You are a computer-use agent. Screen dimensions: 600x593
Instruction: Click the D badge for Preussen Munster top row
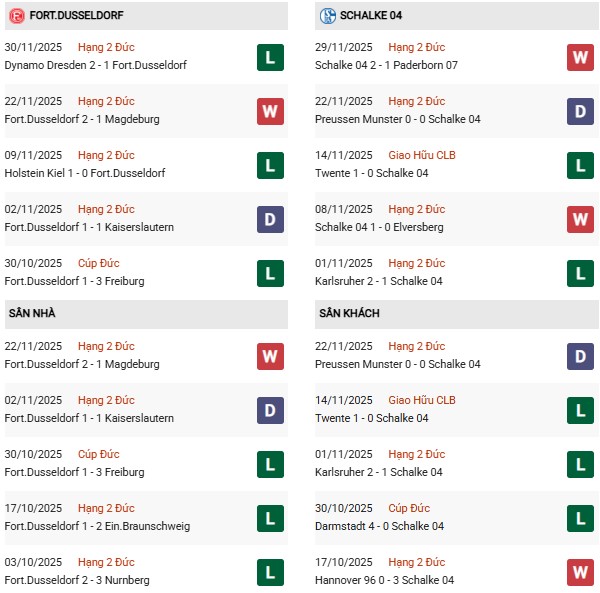point(580,111)
